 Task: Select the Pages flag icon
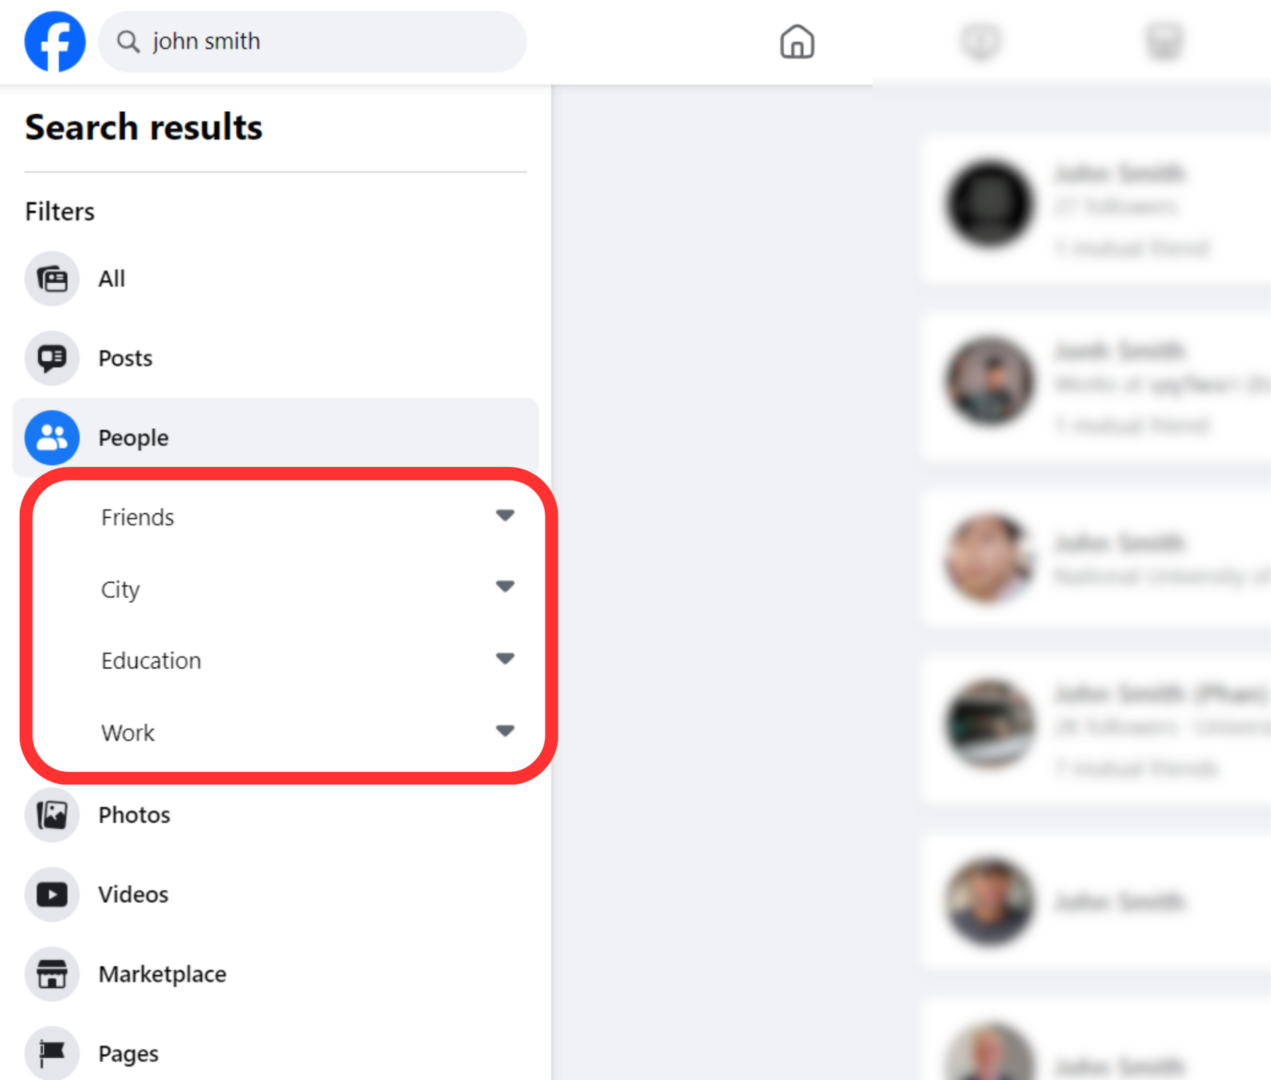tap(51, 1053)
